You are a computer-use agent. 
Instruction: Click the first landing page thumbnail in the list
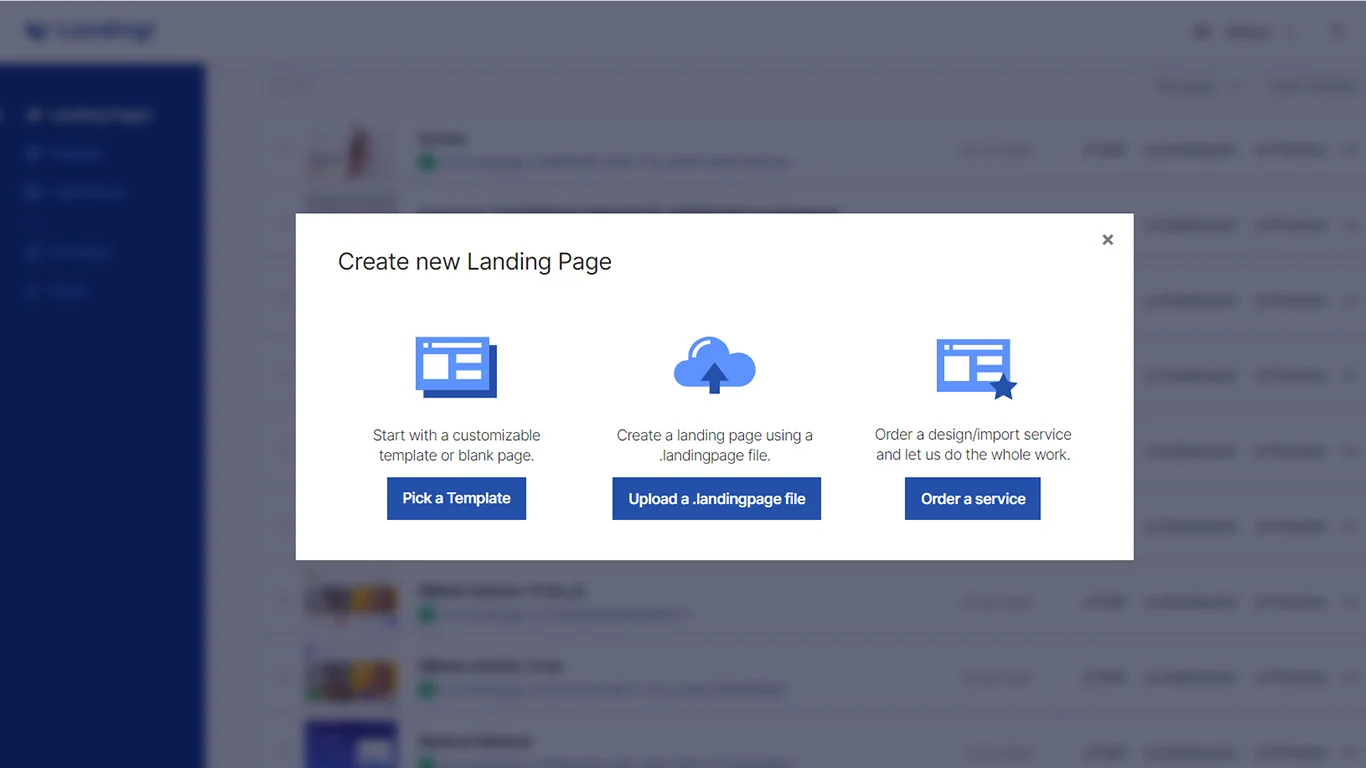[x=351, y=150]
